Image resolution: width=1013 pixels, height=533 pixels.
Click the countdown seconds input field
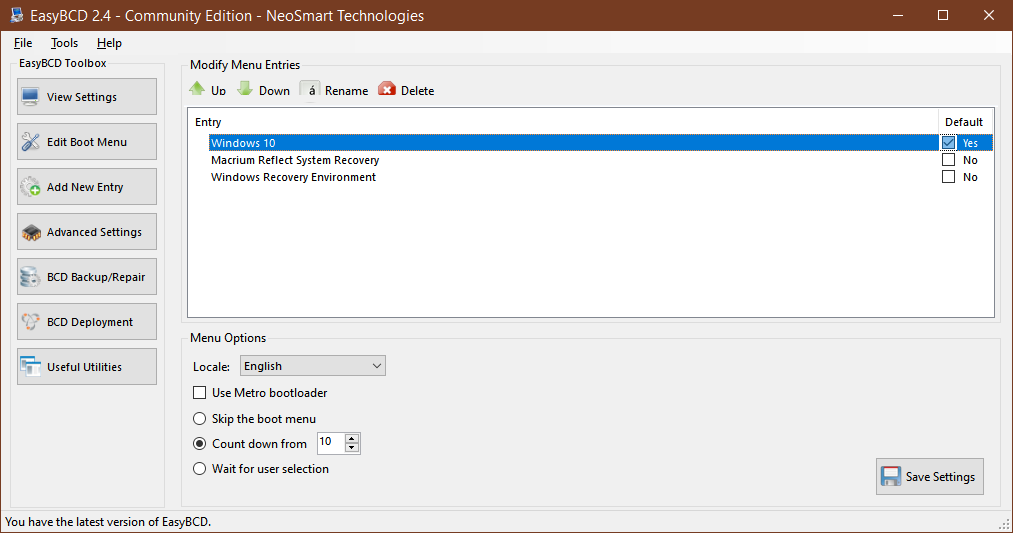(x=331, y=443)
